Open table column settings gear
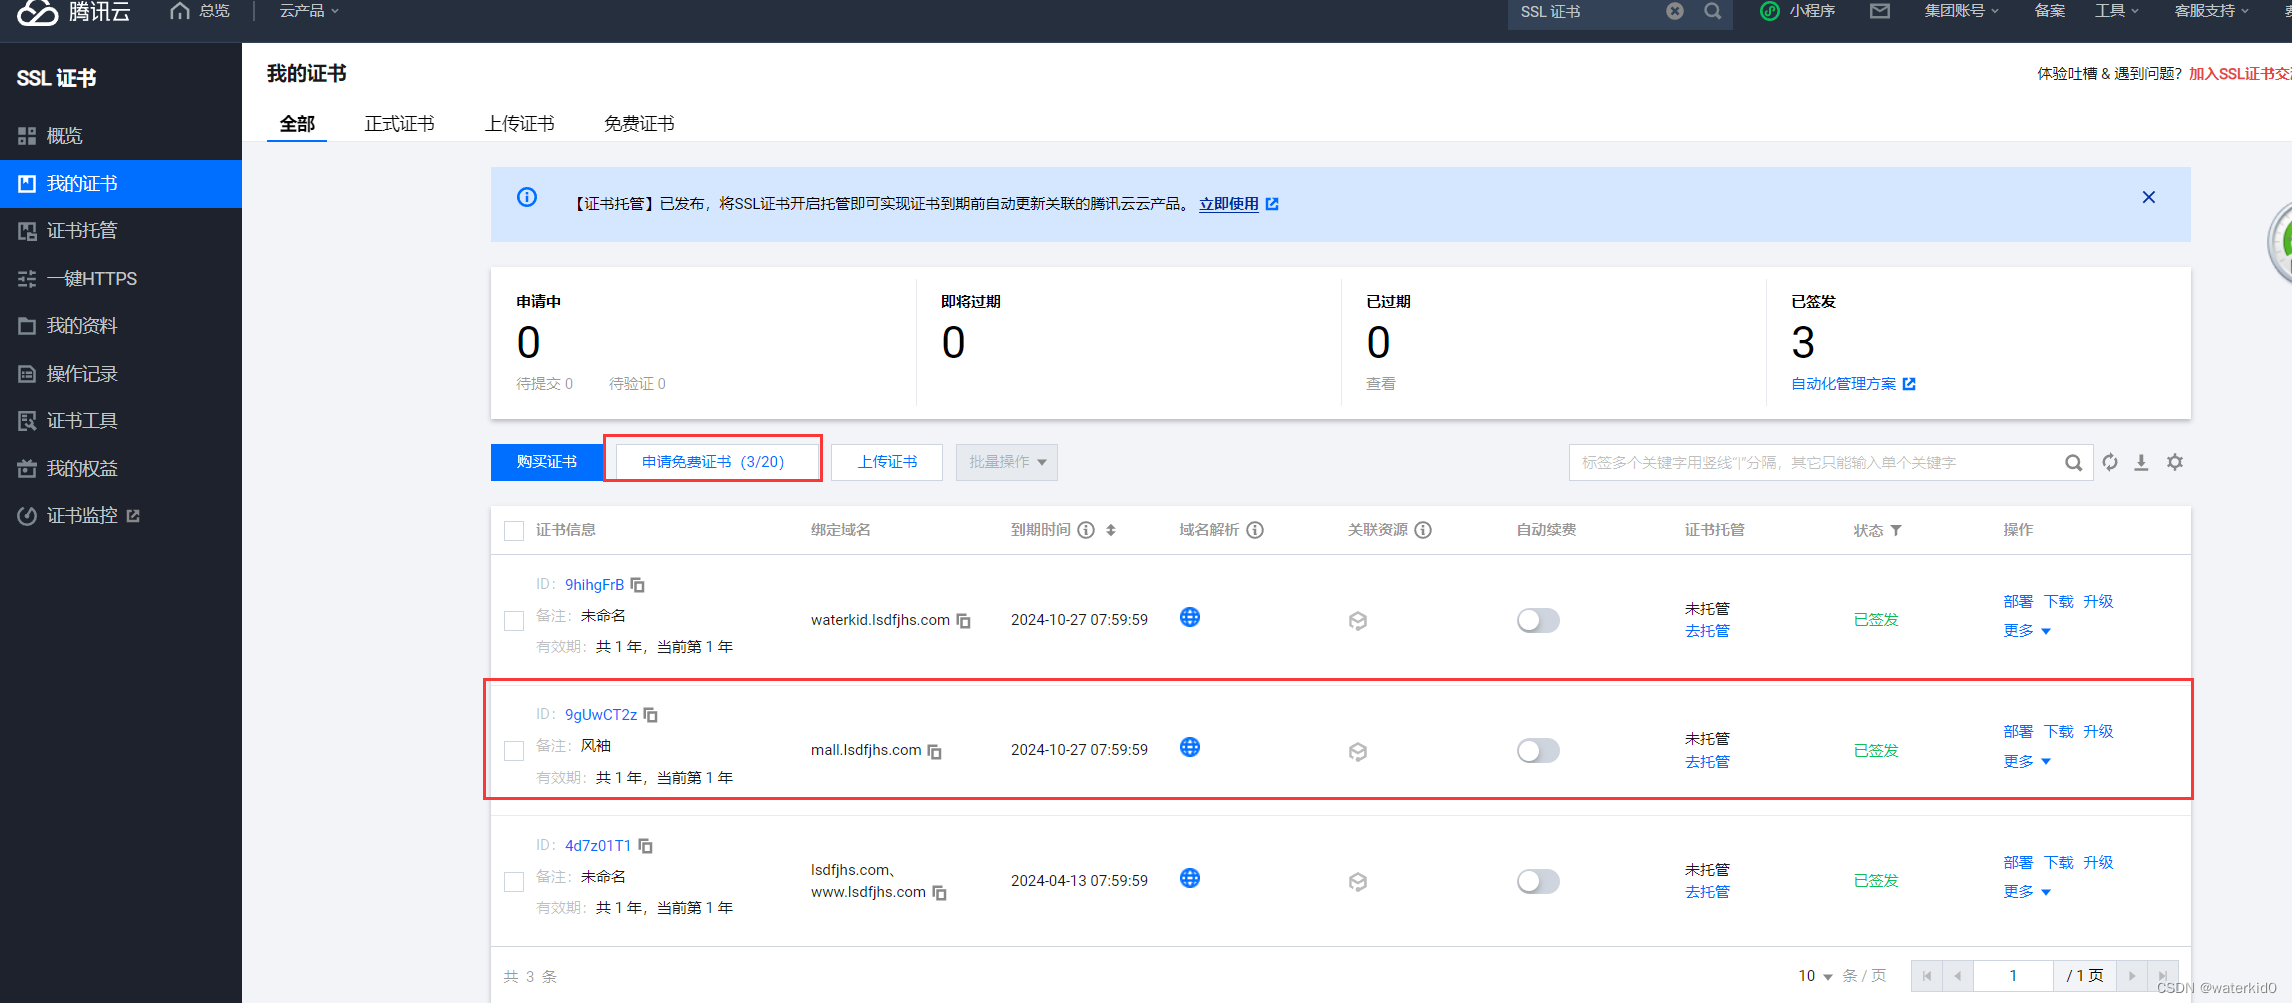Viewport: 2292px width, 1003px height. [x=2175, y=462]
